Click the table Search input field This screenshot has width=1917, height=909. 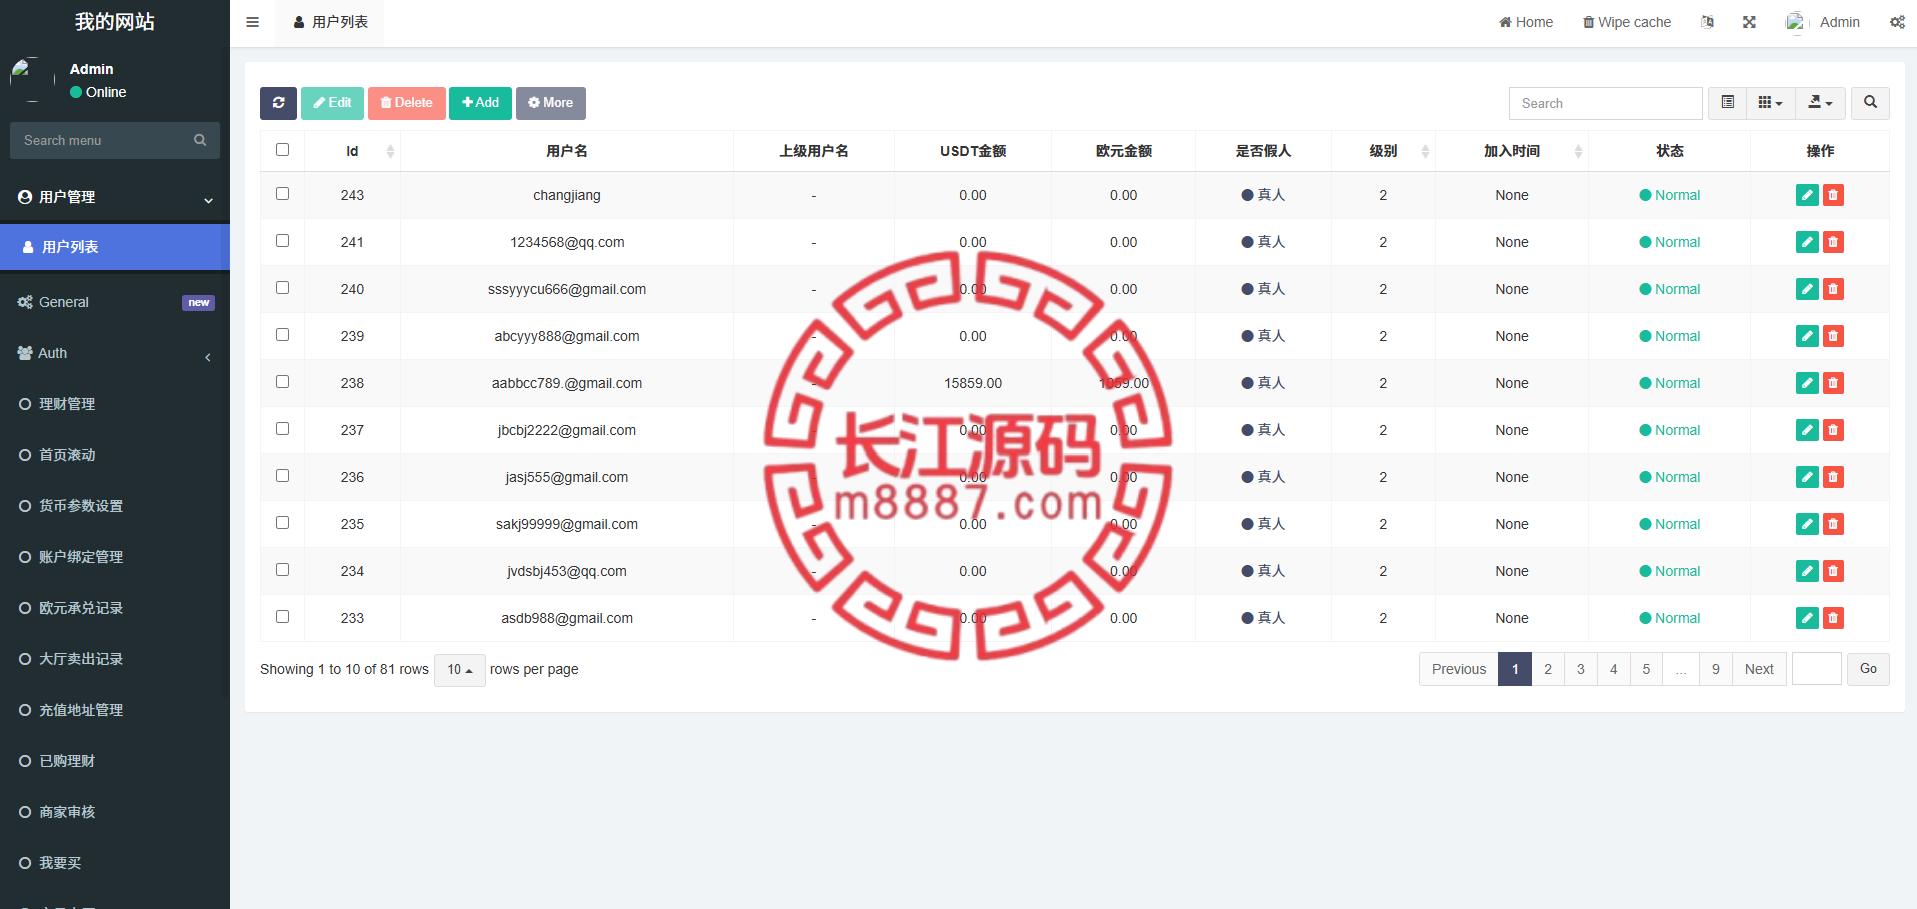(x=1606, y=103)
